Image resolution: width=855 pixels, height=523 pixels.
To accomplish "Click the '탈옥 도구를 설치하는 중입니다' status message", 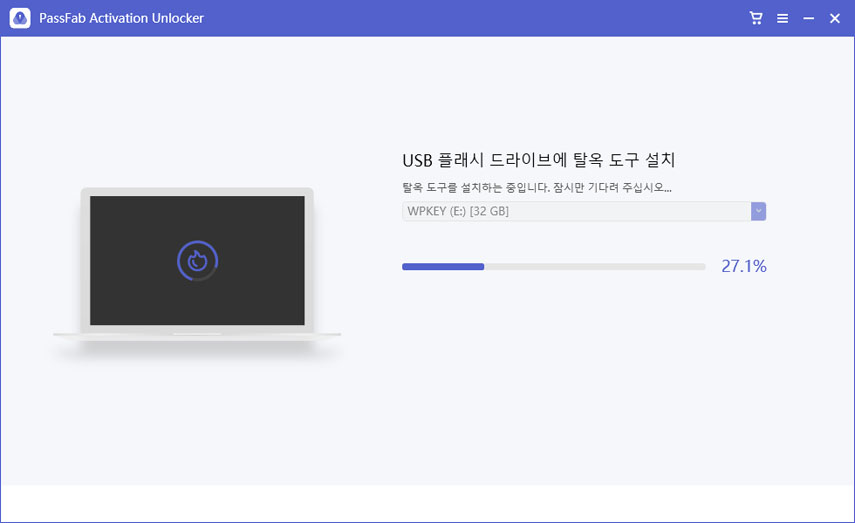I will point(536,187).
